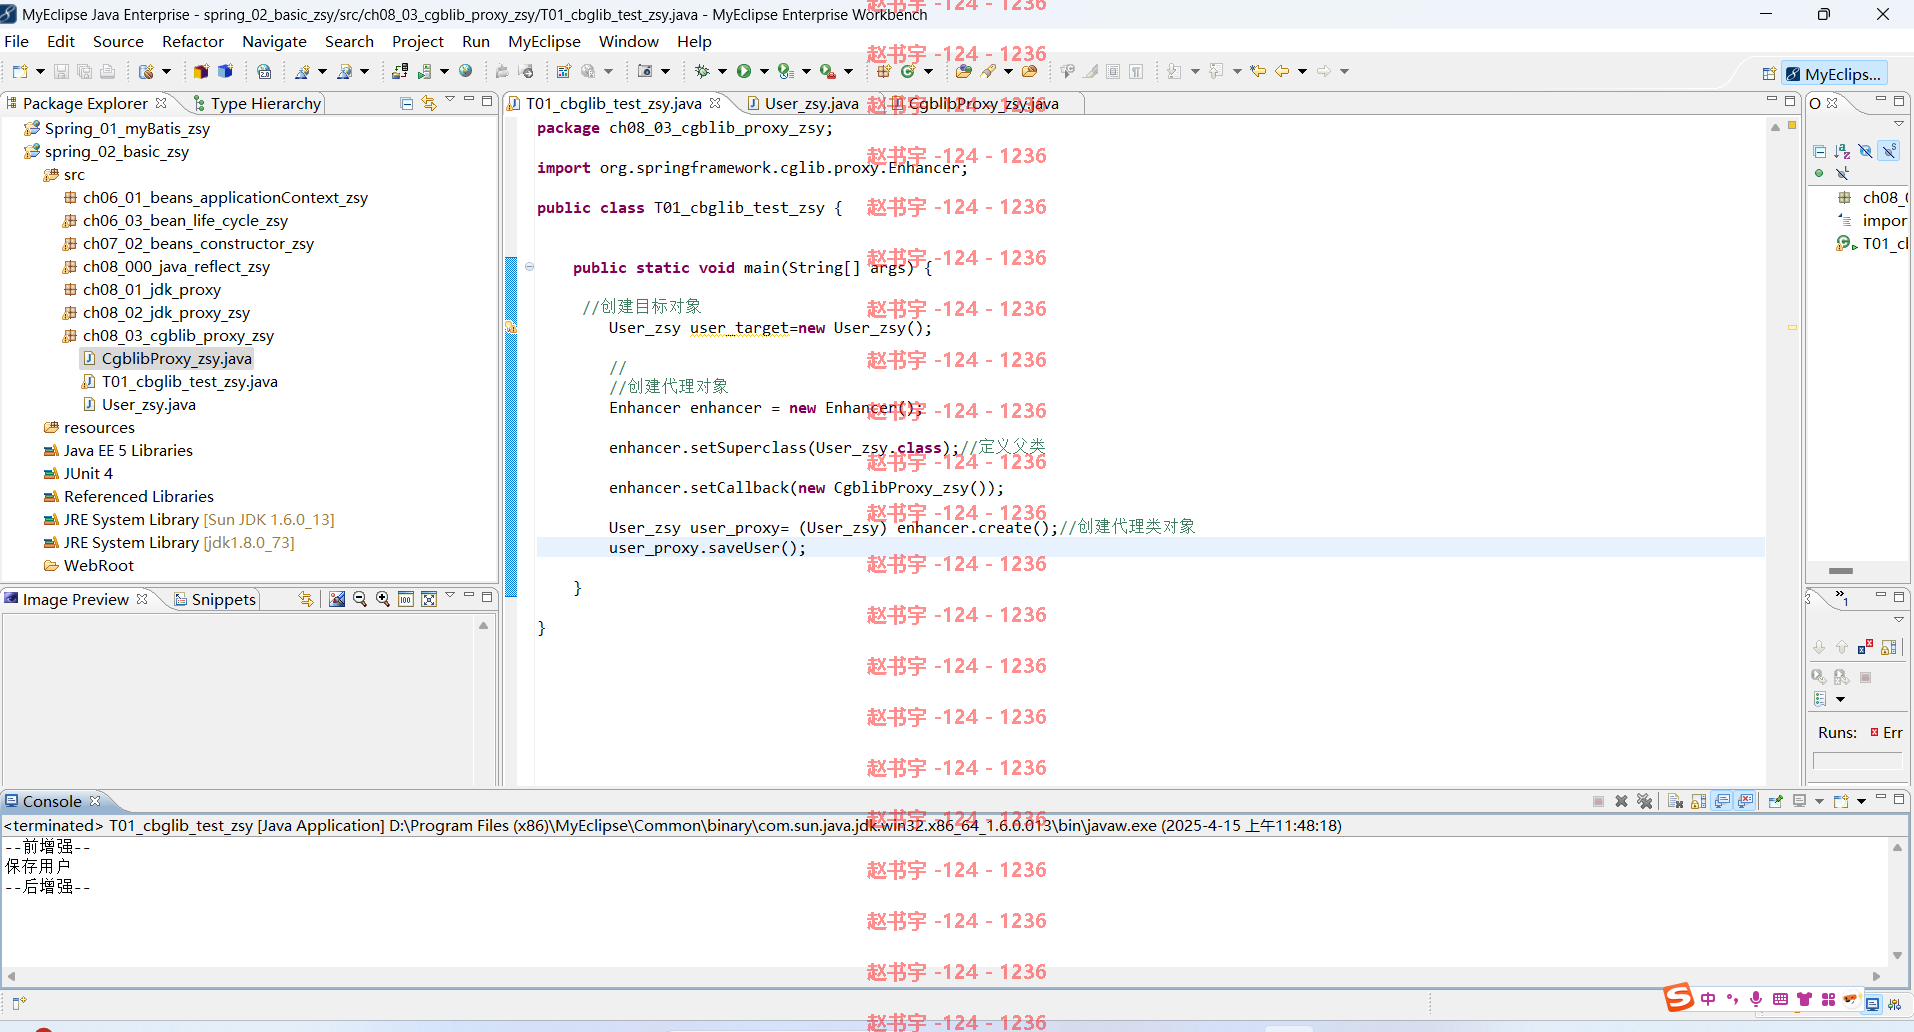This screenshot has height=1032, width=1914.
Task: Open the Back history dropdown arrow
Action: 1302,71
